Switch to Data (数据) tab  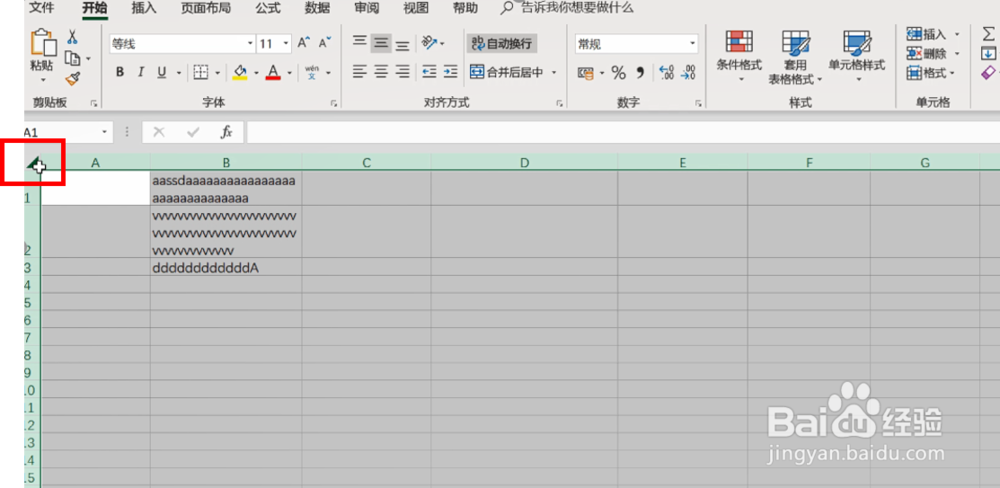(x=317, y=8)
